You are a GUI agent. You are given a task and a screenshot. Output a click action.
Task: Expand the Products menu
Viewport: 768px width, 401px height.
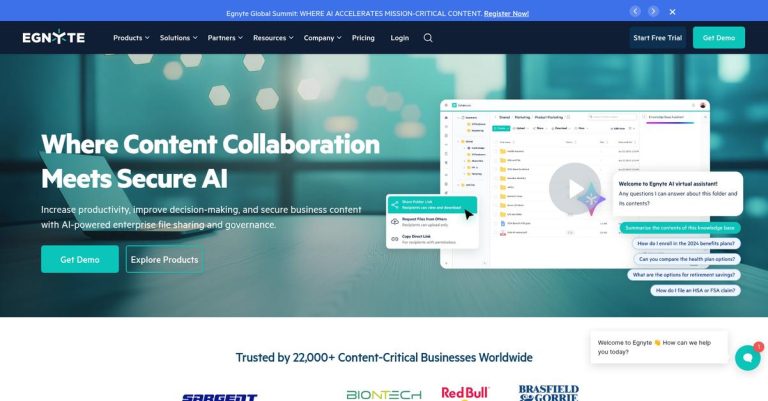tap(131, 38)
